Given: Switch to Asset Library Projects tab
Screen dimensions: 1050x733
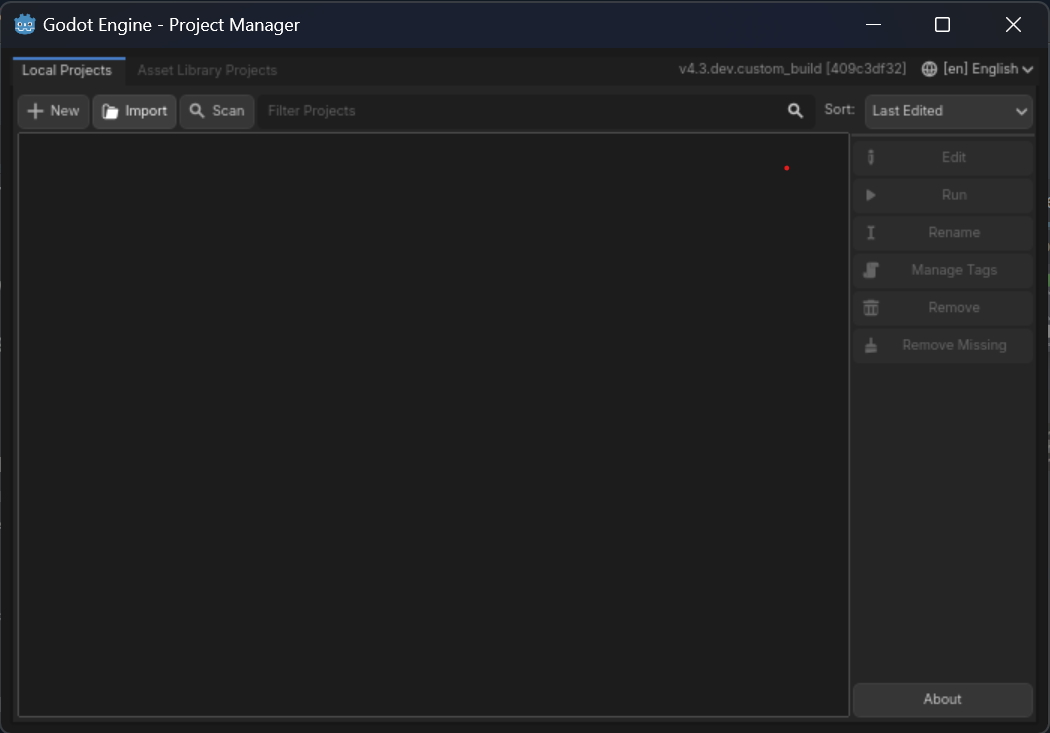Looking at the screenshot, I should [x=207, y=70].
